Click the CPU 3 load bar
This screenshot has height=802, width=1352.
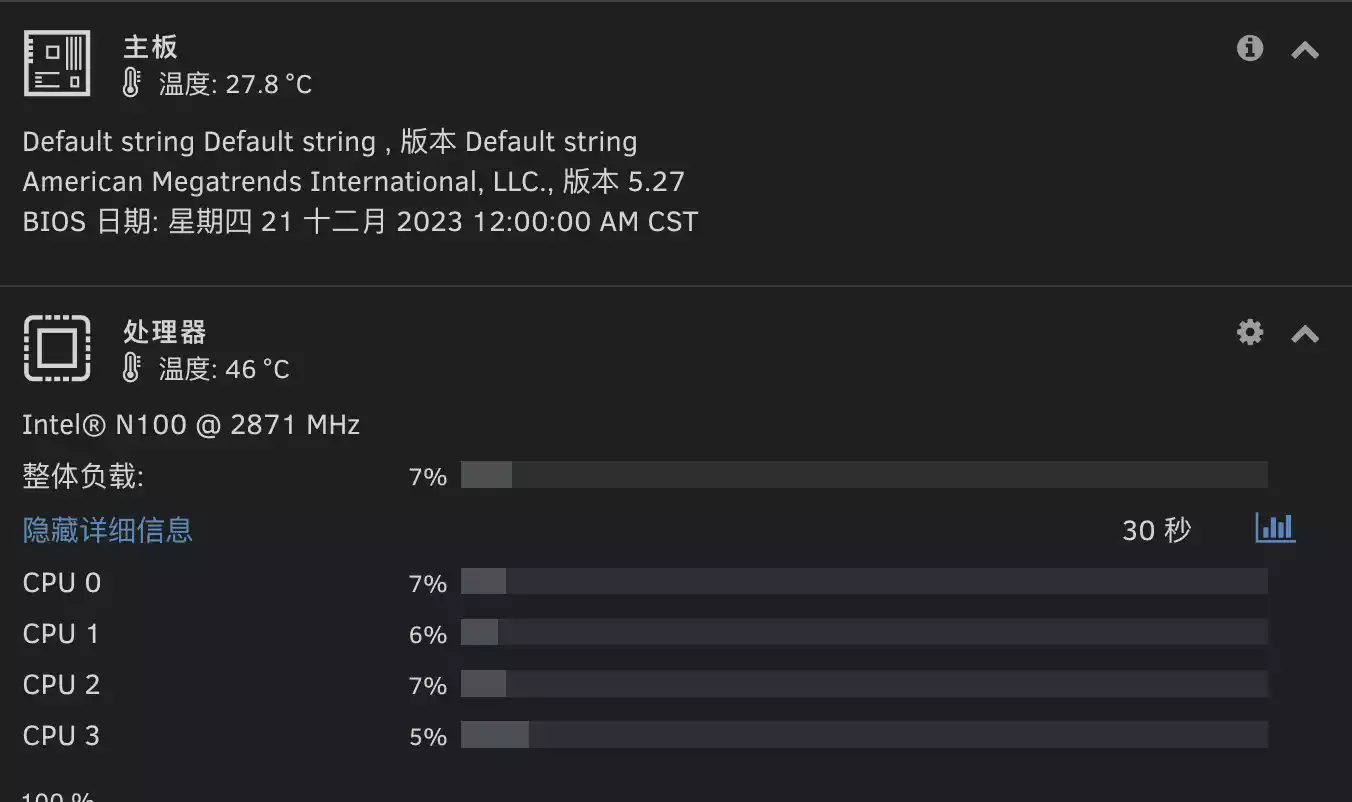(x=864, y=735)
